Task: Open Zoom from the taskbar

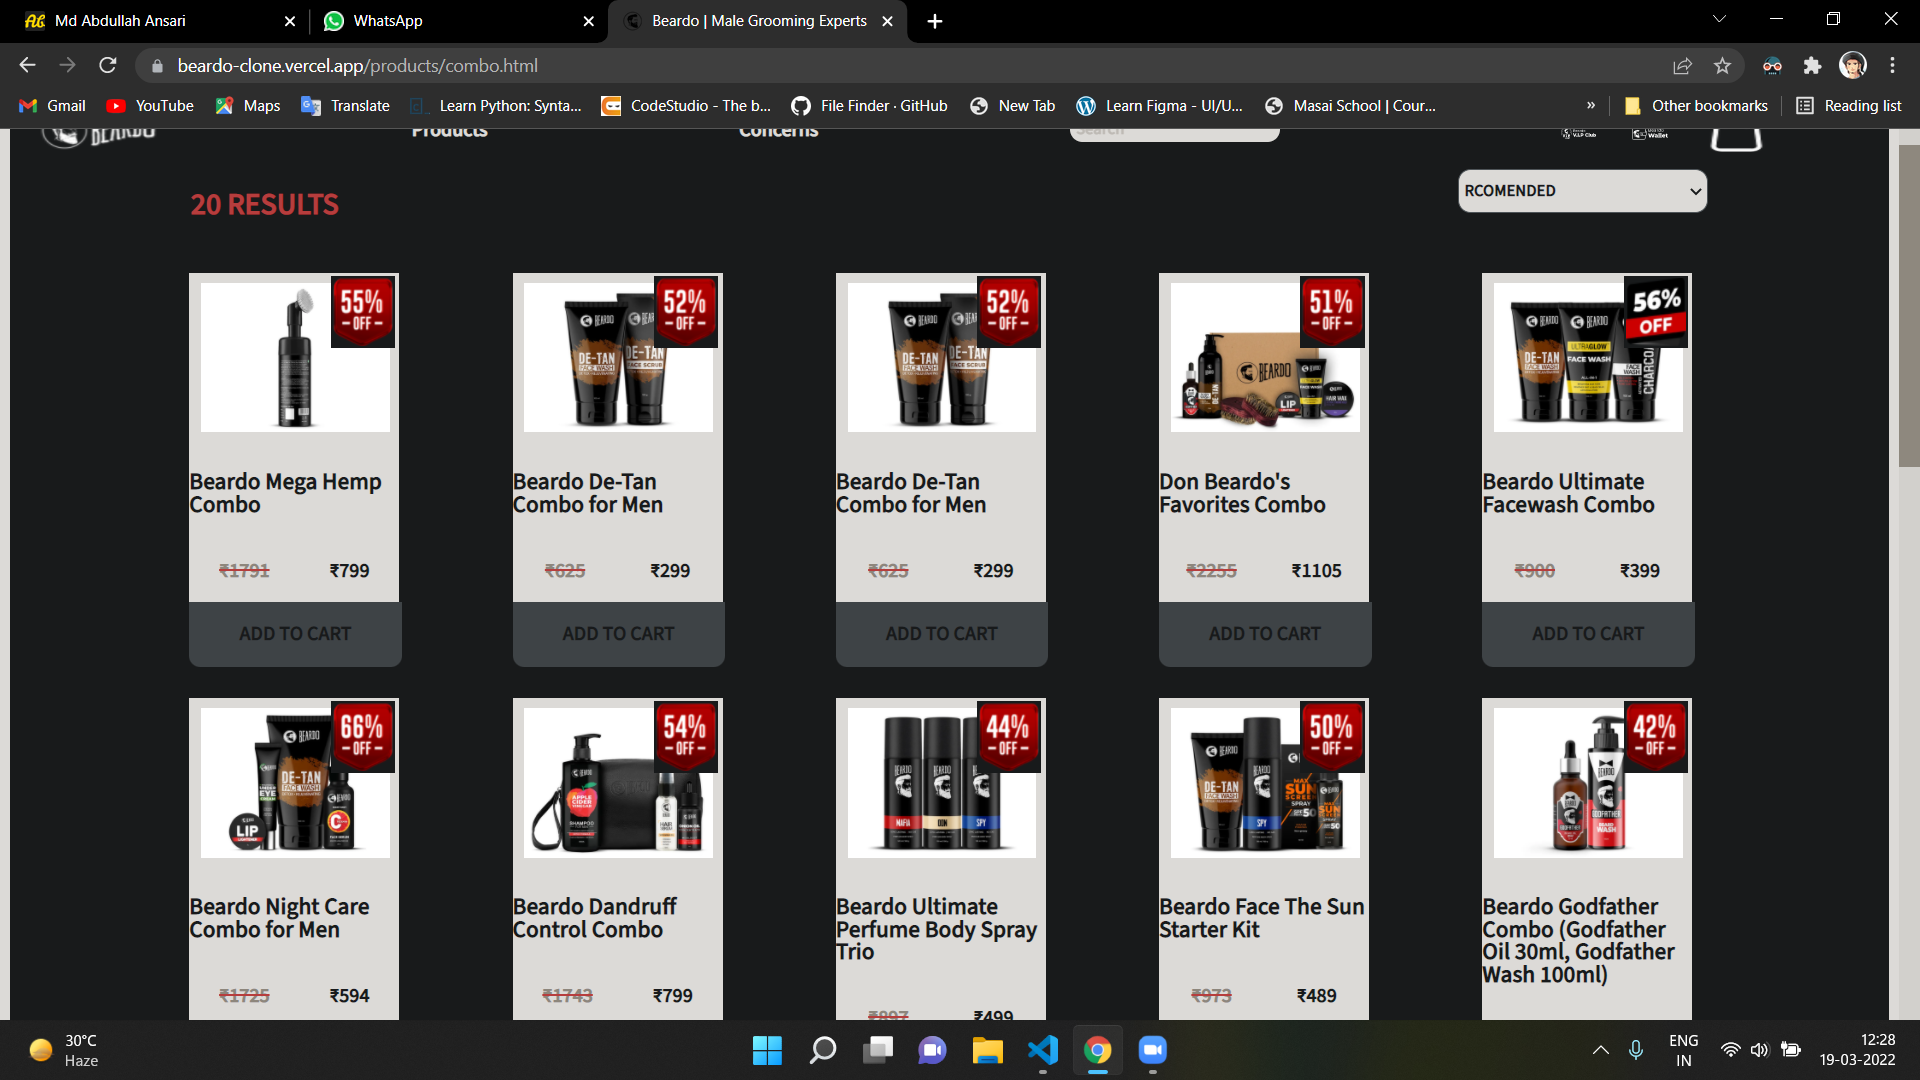Action: pos(1152,1050)
